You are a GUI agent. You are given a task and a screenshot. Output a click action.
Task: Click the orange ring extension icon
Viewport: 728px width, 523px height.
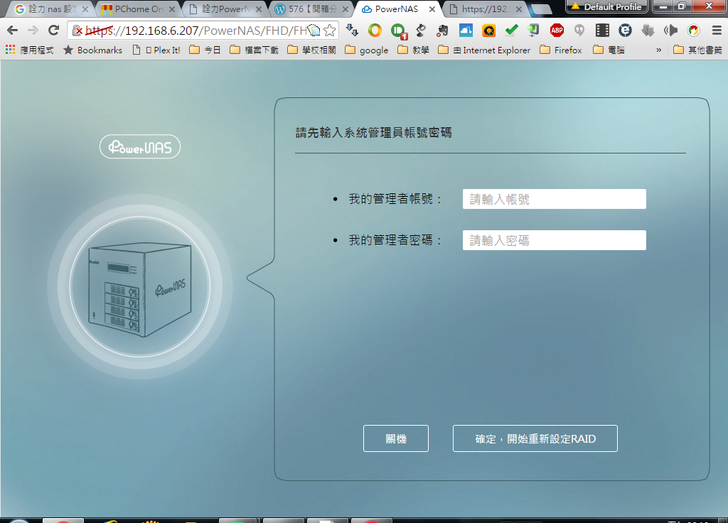point(375,31)
